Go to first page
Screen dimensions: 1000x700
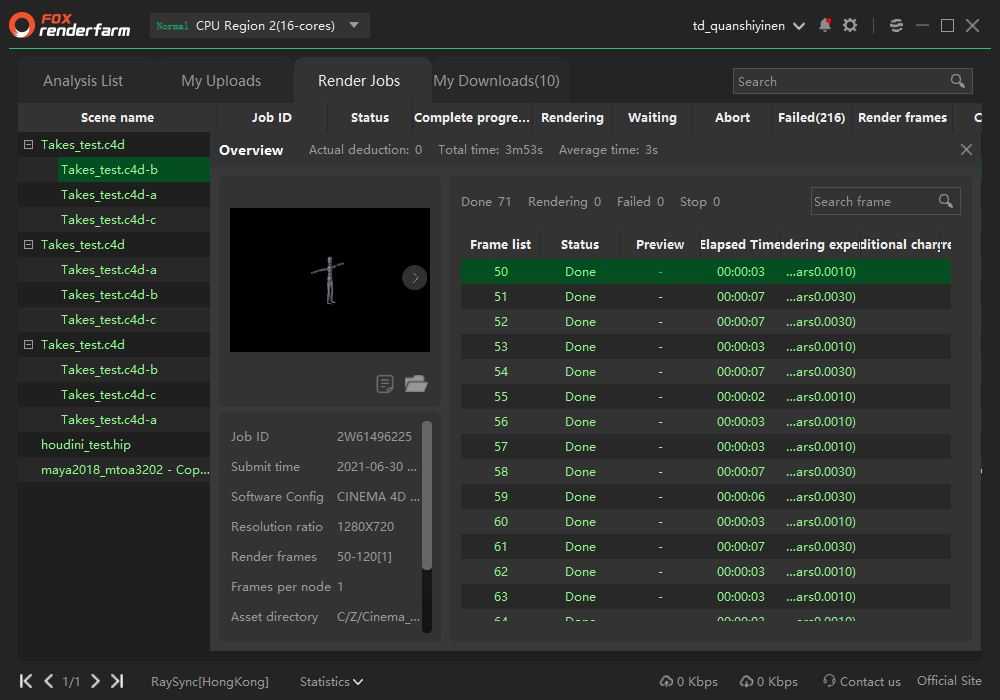[x=26, y=681]
